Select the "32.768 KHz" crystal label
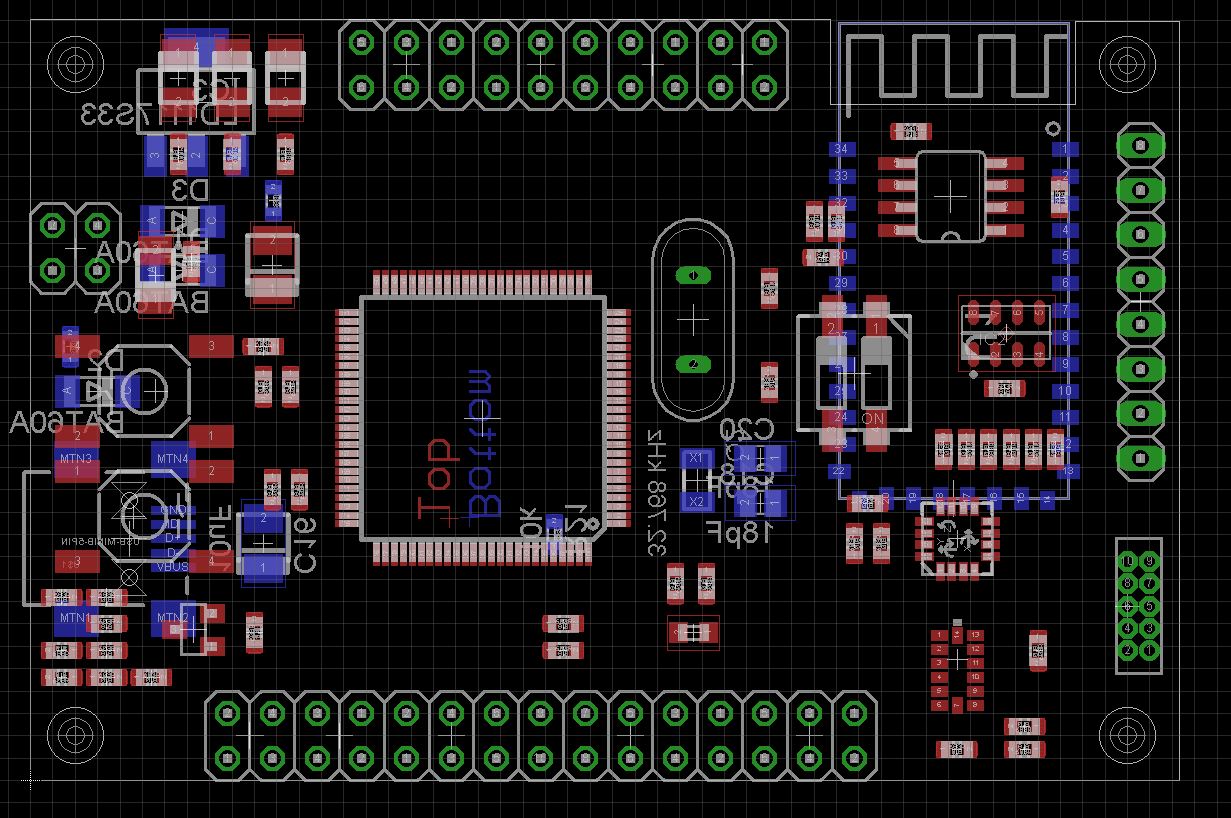Screen dimensions: 1231x818 click(x=657, y=493)
